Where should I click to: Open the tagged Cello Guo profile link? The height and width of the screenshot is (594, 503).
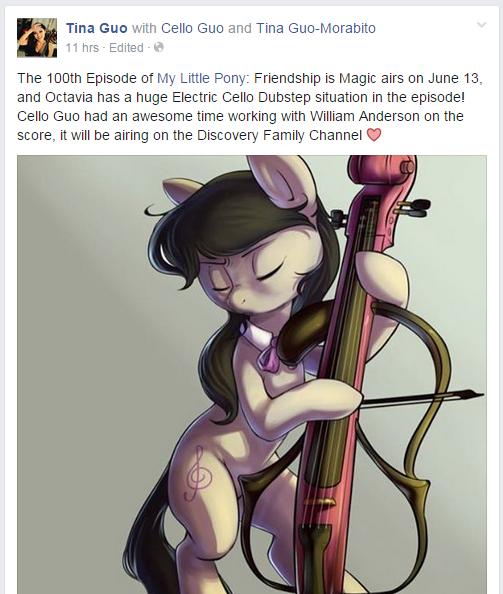click(x=192, y=28)
